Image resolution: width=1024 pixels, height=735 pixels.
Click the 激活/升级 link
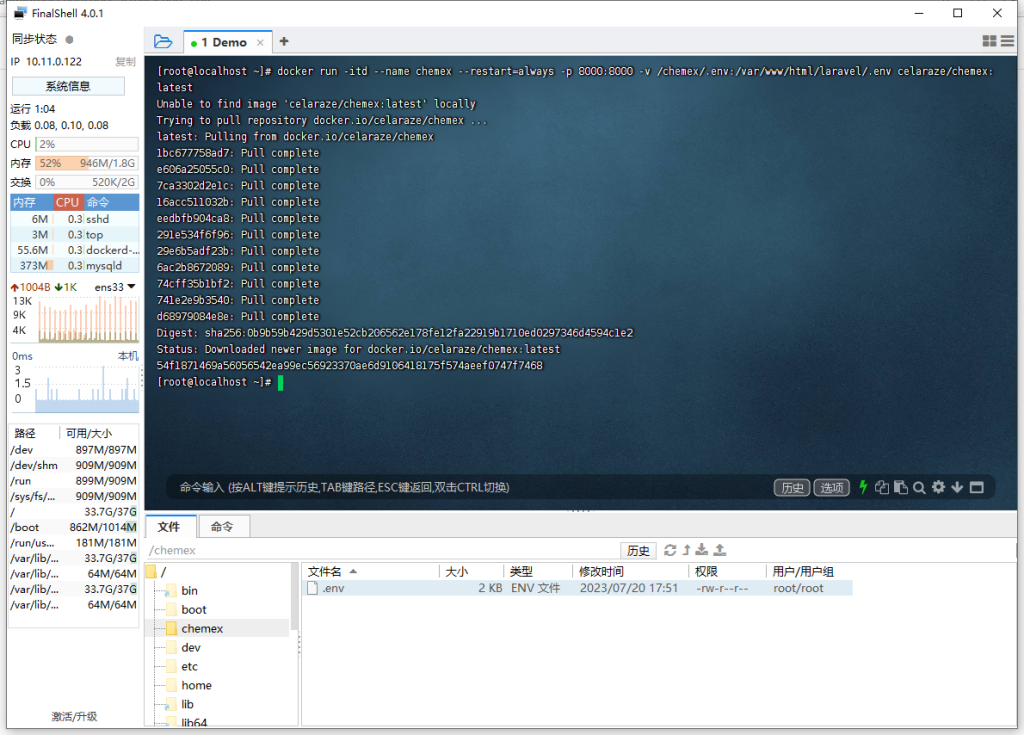(74, 716)
